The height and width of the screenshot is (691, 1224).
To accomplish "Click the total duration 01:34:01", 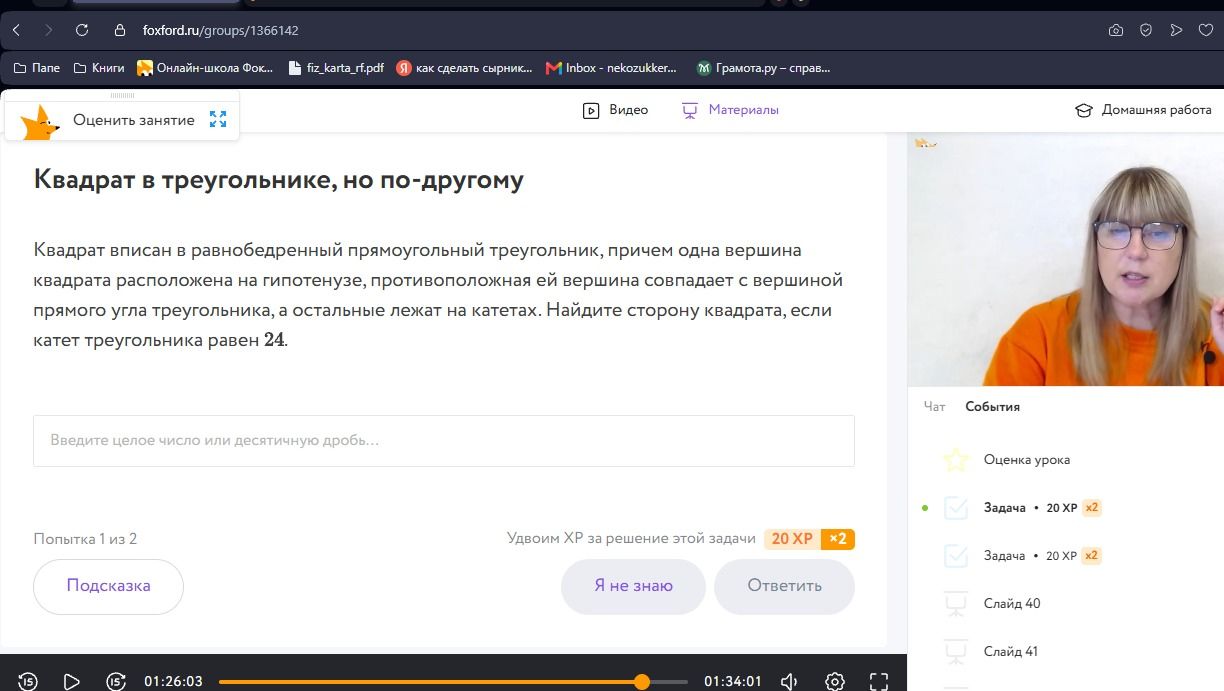I will click(x=733, y=681).
